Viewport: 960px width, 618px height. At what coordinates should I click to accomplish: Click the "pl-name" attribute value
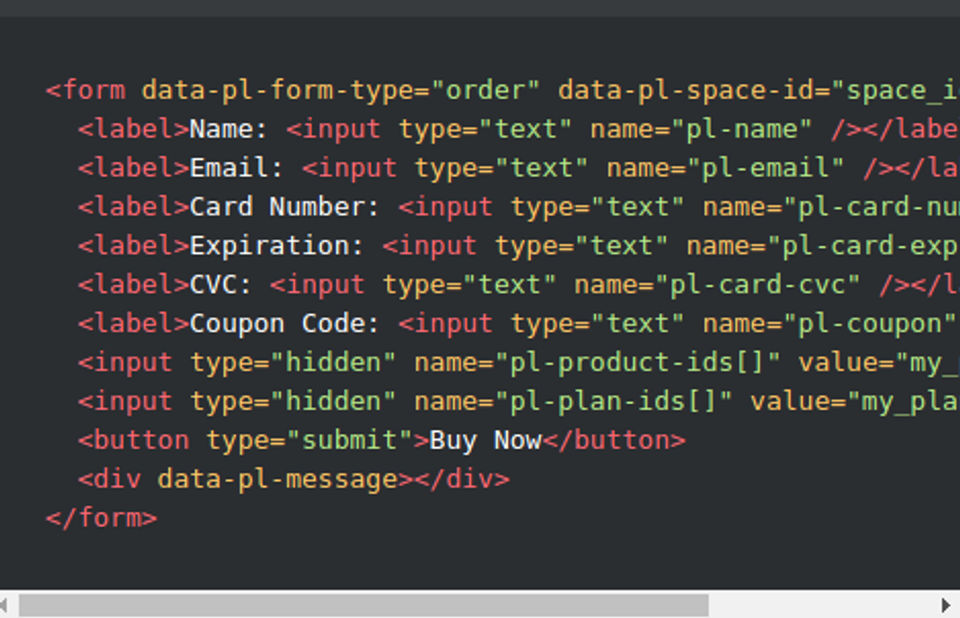(741, 129)
